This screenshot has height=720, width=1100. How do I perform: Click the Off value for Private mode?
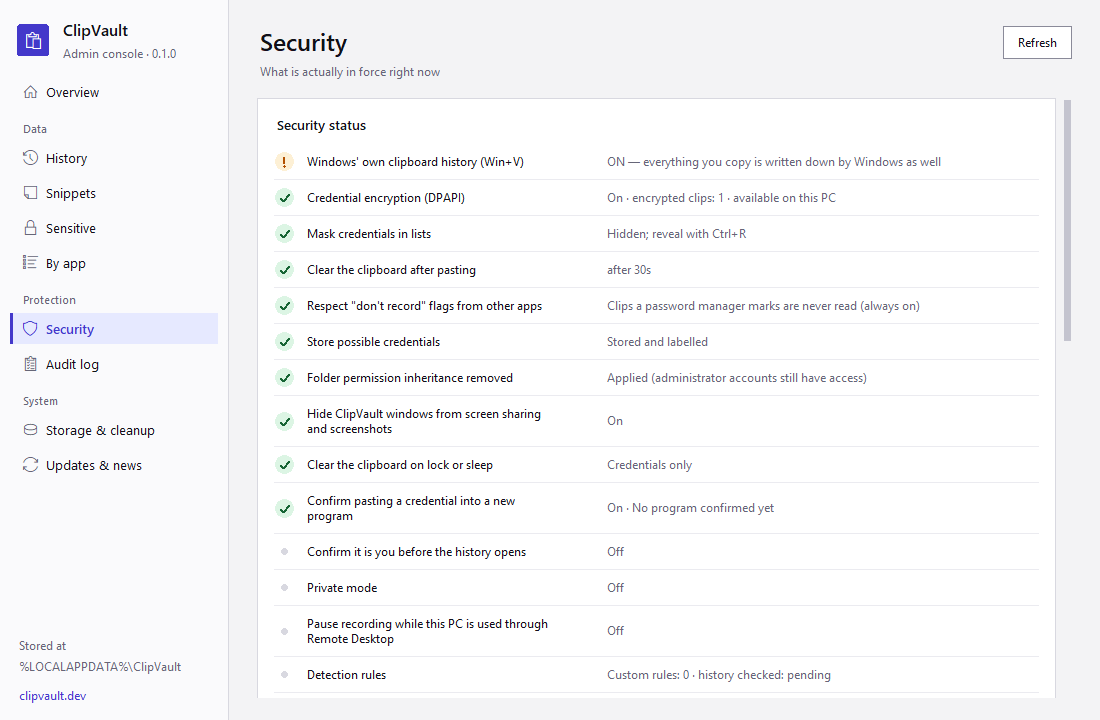click(615, 587)
